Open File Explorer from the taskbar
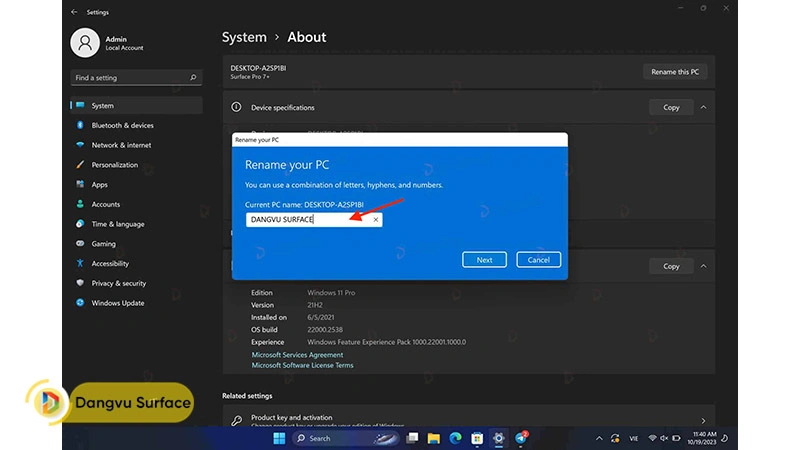The width and height of the screenshot is (800, 450). 434,438
